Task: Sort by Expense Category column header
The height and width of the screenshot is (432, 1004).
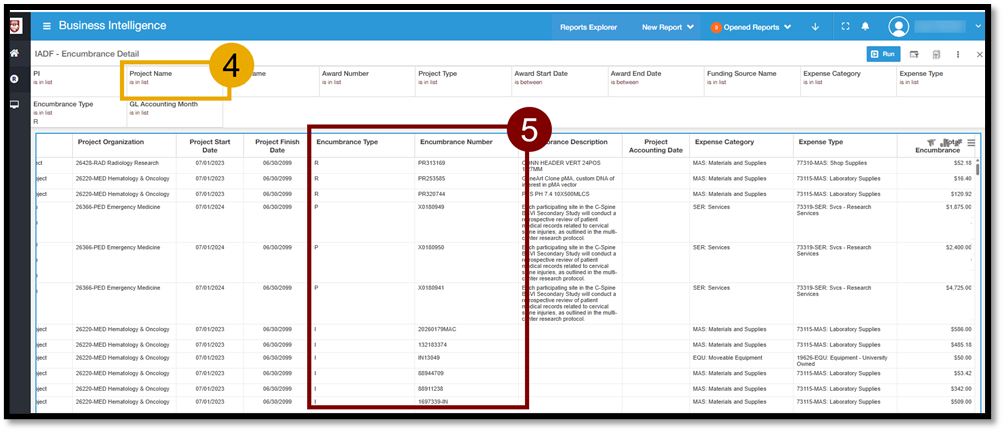Action: [724, 142]
